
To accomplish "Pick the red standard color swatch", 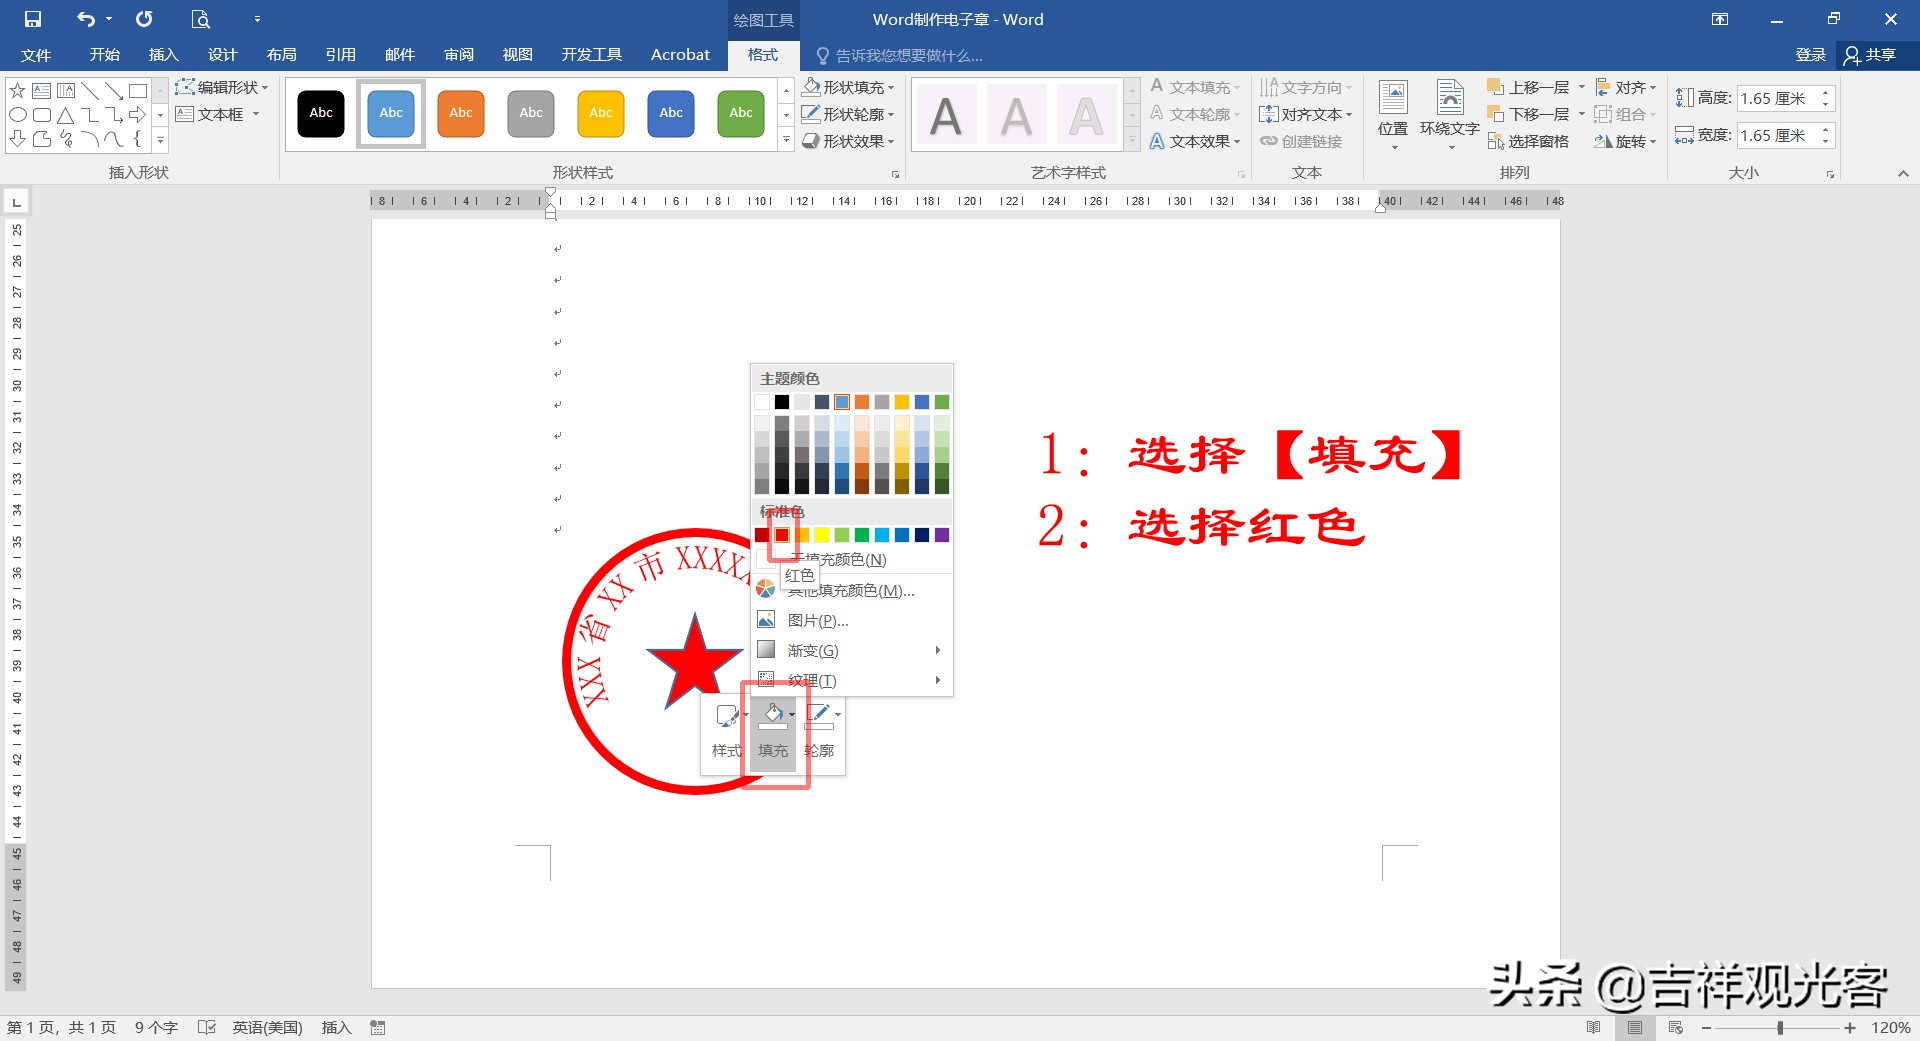I will (782, 535).
